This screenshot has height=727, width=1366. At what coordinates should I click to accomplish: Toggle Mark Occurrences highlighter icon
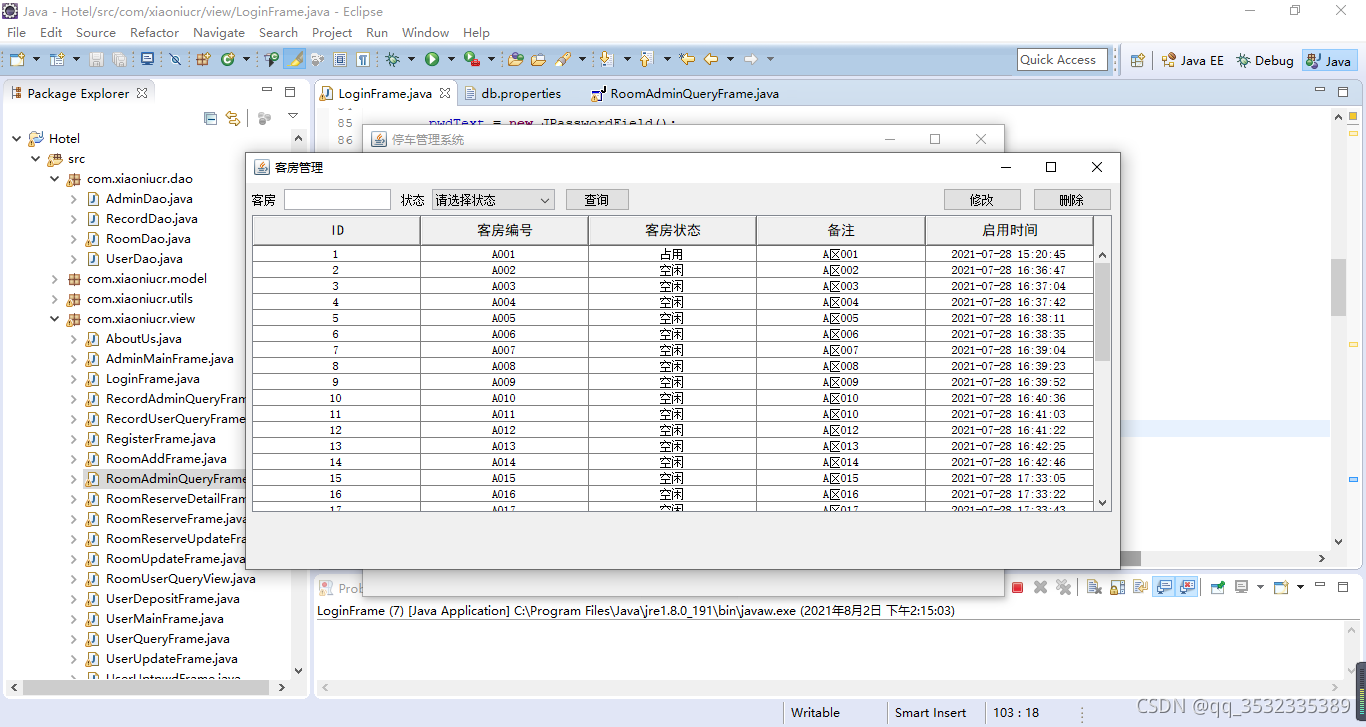(295, 59)
